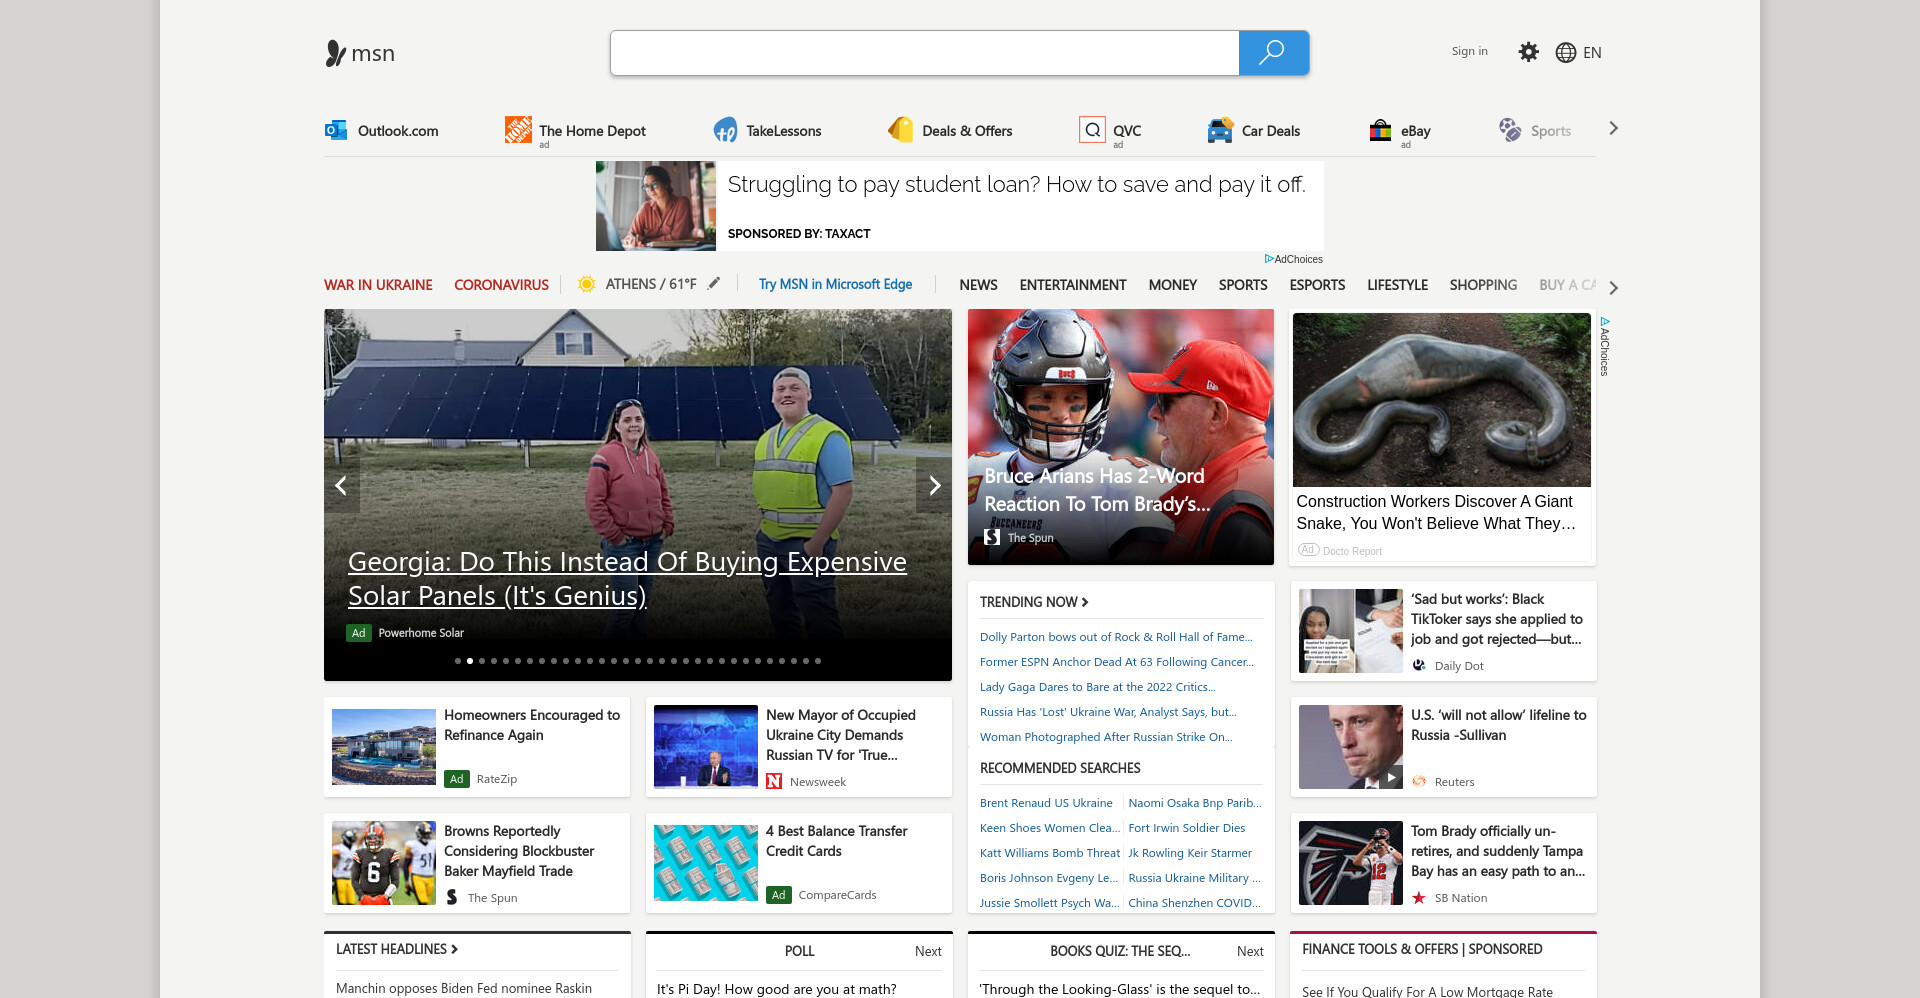Image resolution: width=1920 pixels, height=998 pixels.
Task: Open giant snake ad thumbnail
Action: pyautogui.click(x=1441, y=400)
